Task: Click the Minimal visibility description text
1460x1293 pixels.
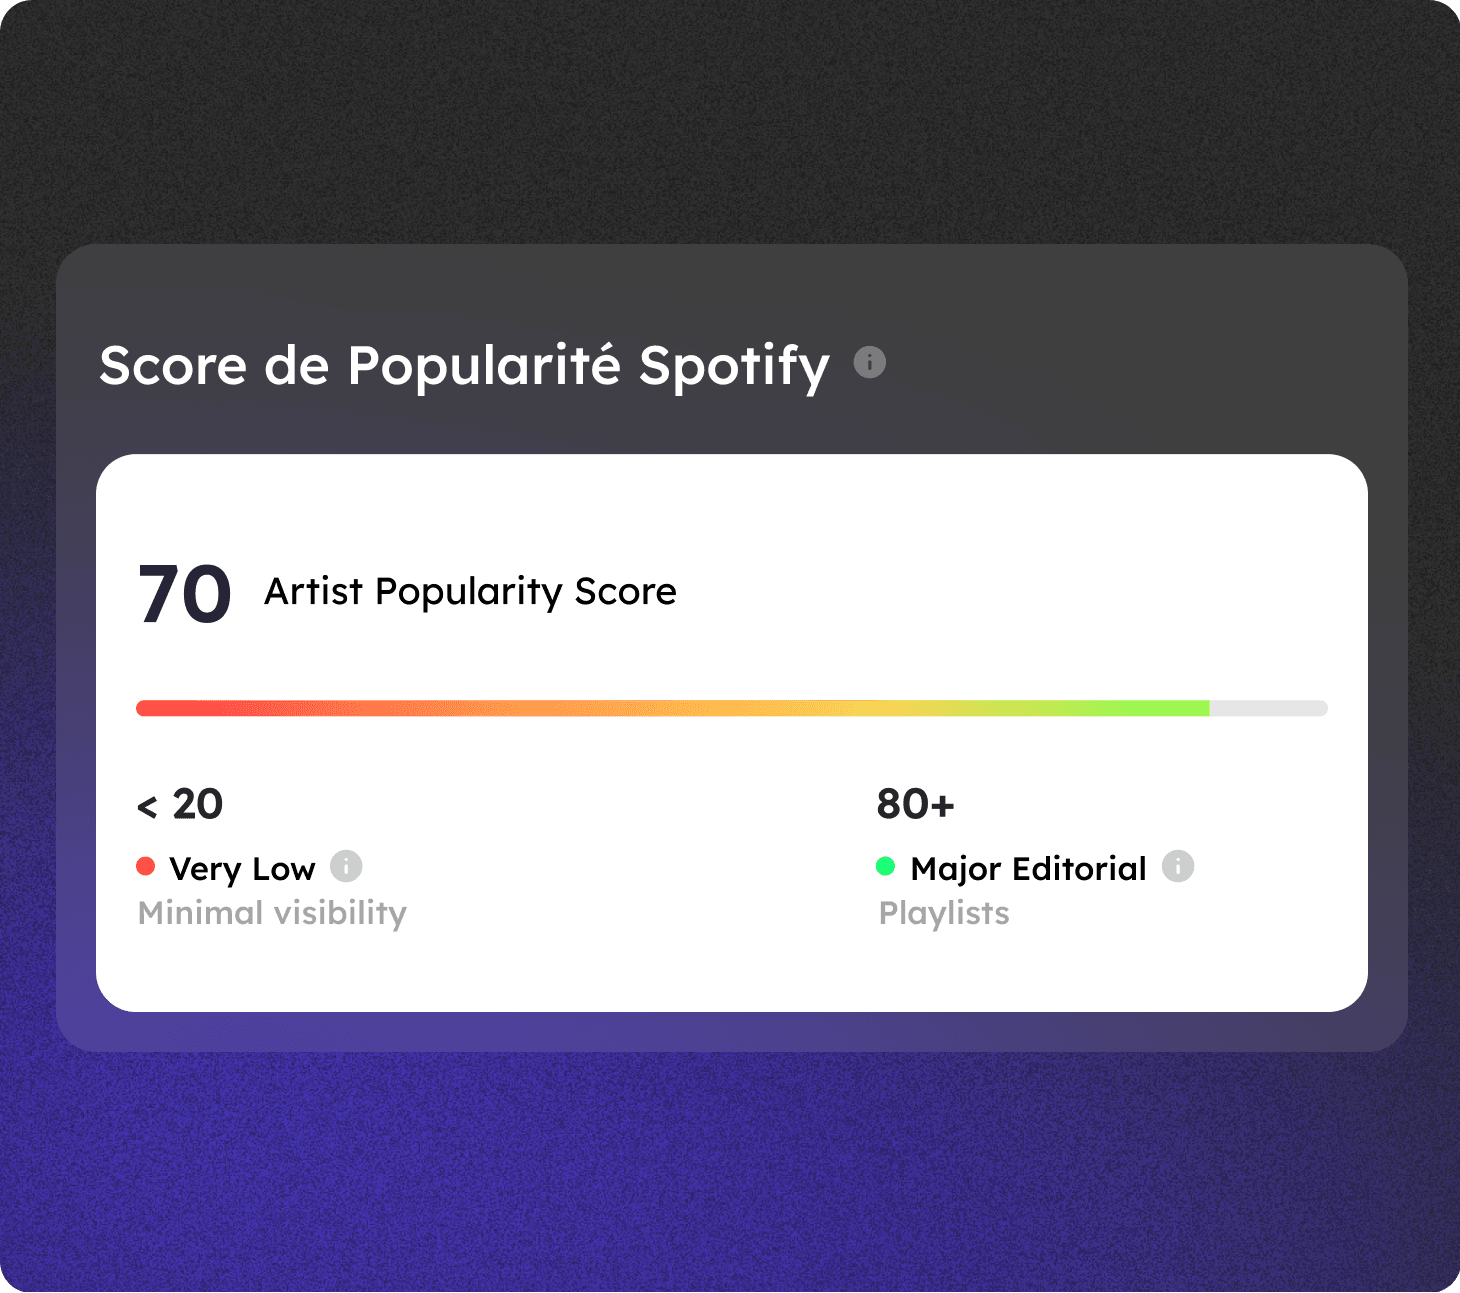Action: 272,913
